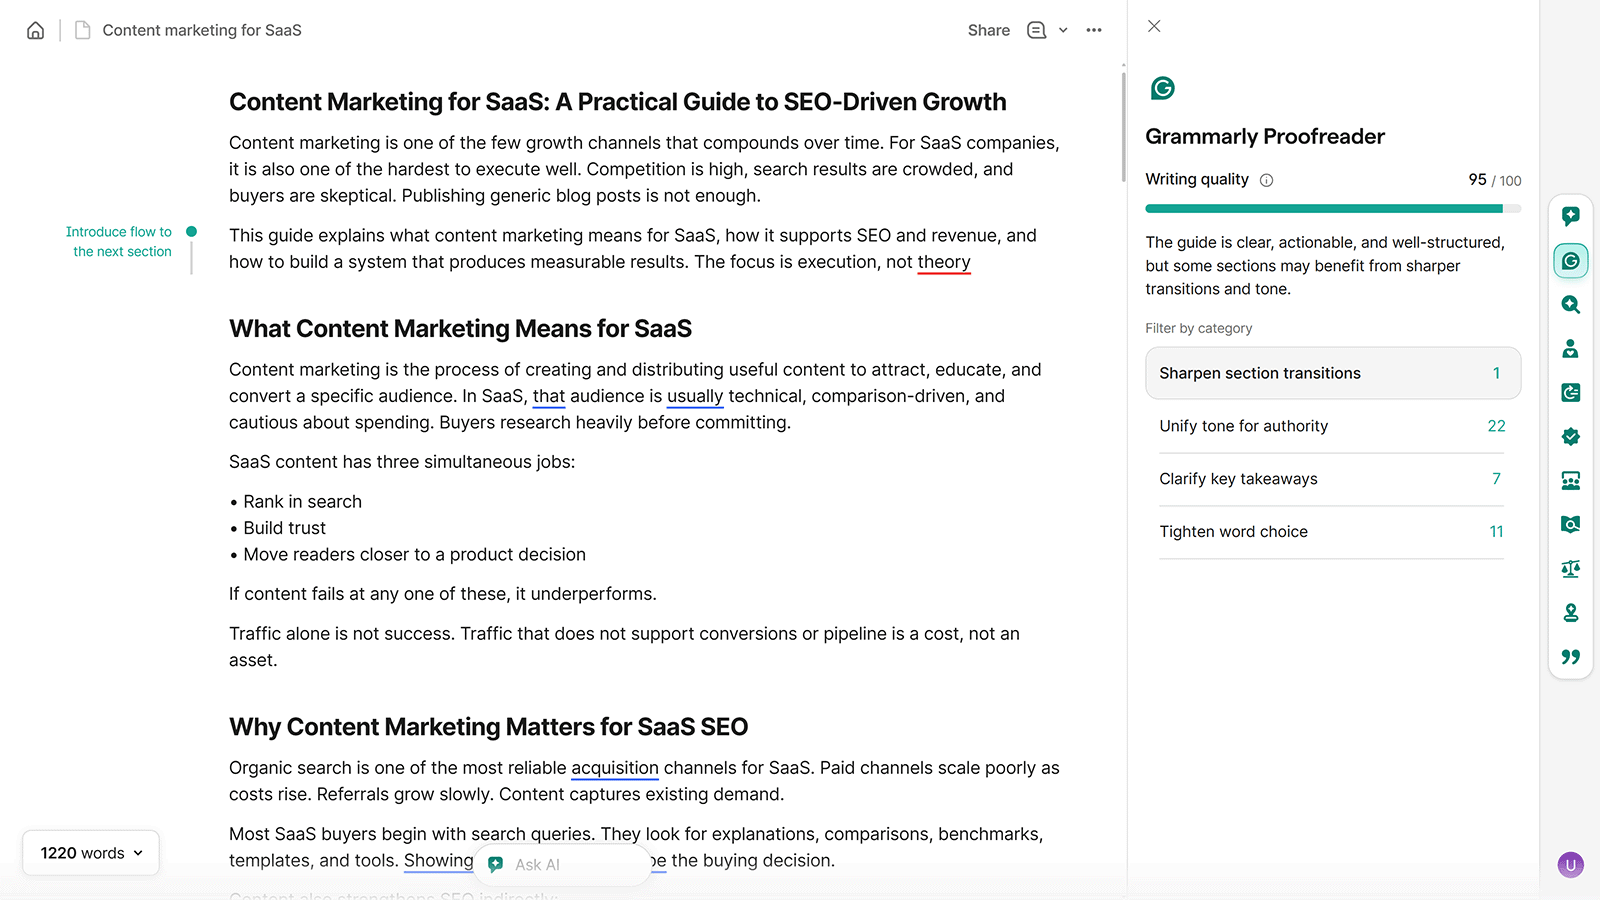
Task: Open the more options ellipsis menu
Action: pyautogui.click(x=1094, y=30)
